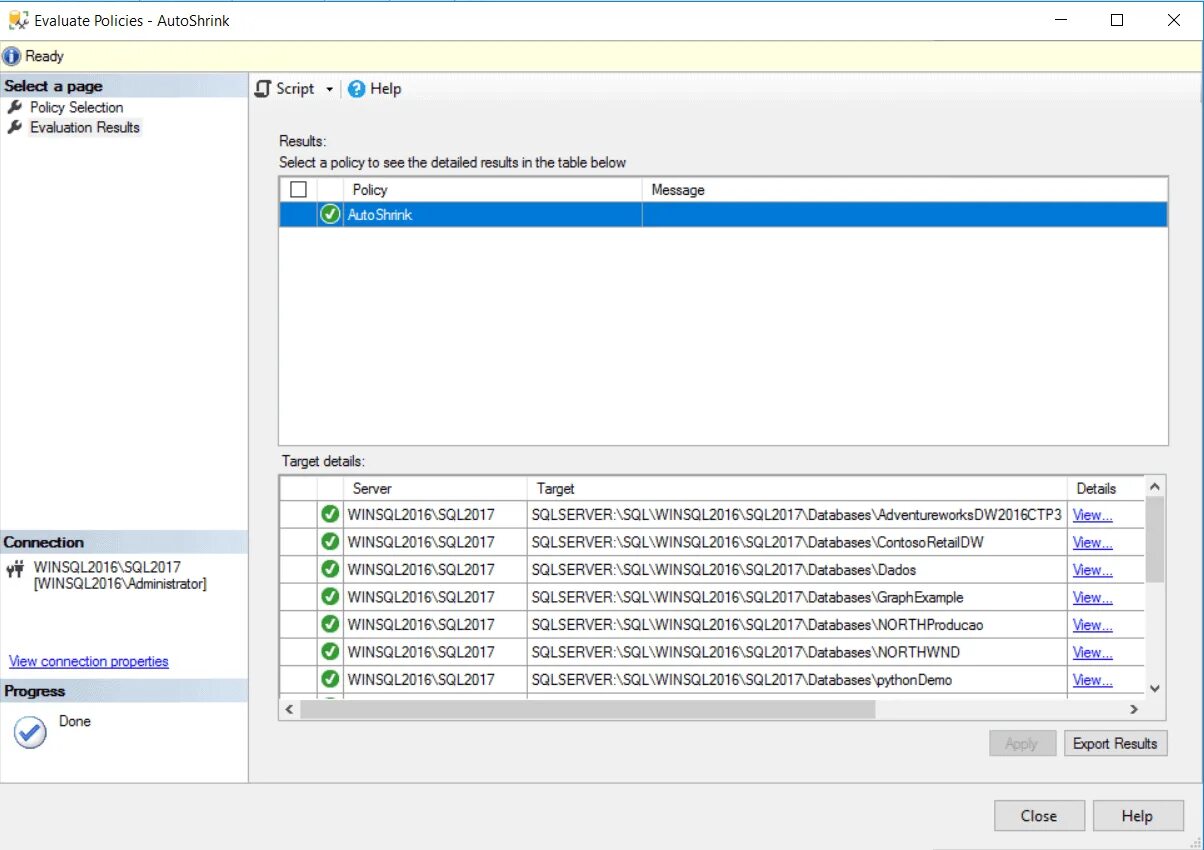
Task: Click the AutoShrink policy green check icon
Action: pos(330,214)
